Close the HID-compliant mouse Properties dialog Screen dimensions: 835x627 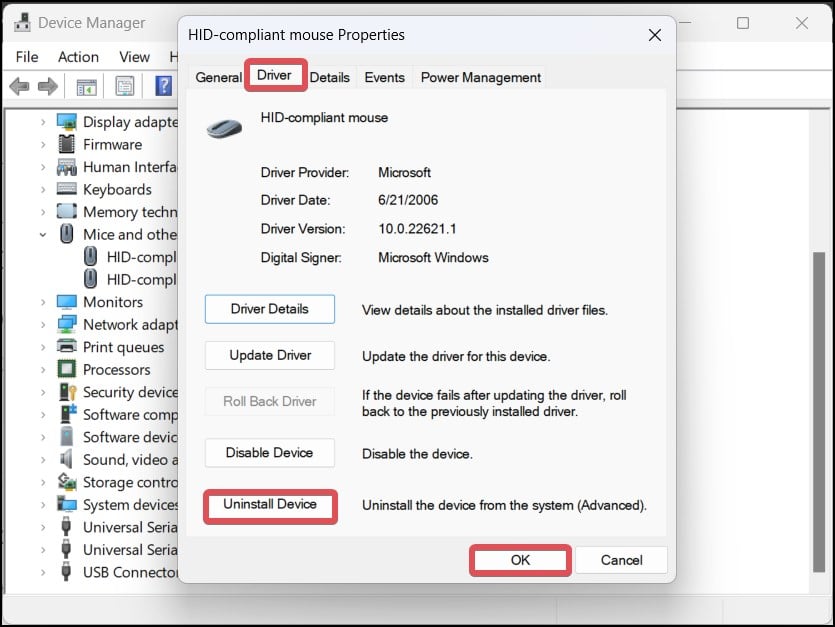click(655, 35)
